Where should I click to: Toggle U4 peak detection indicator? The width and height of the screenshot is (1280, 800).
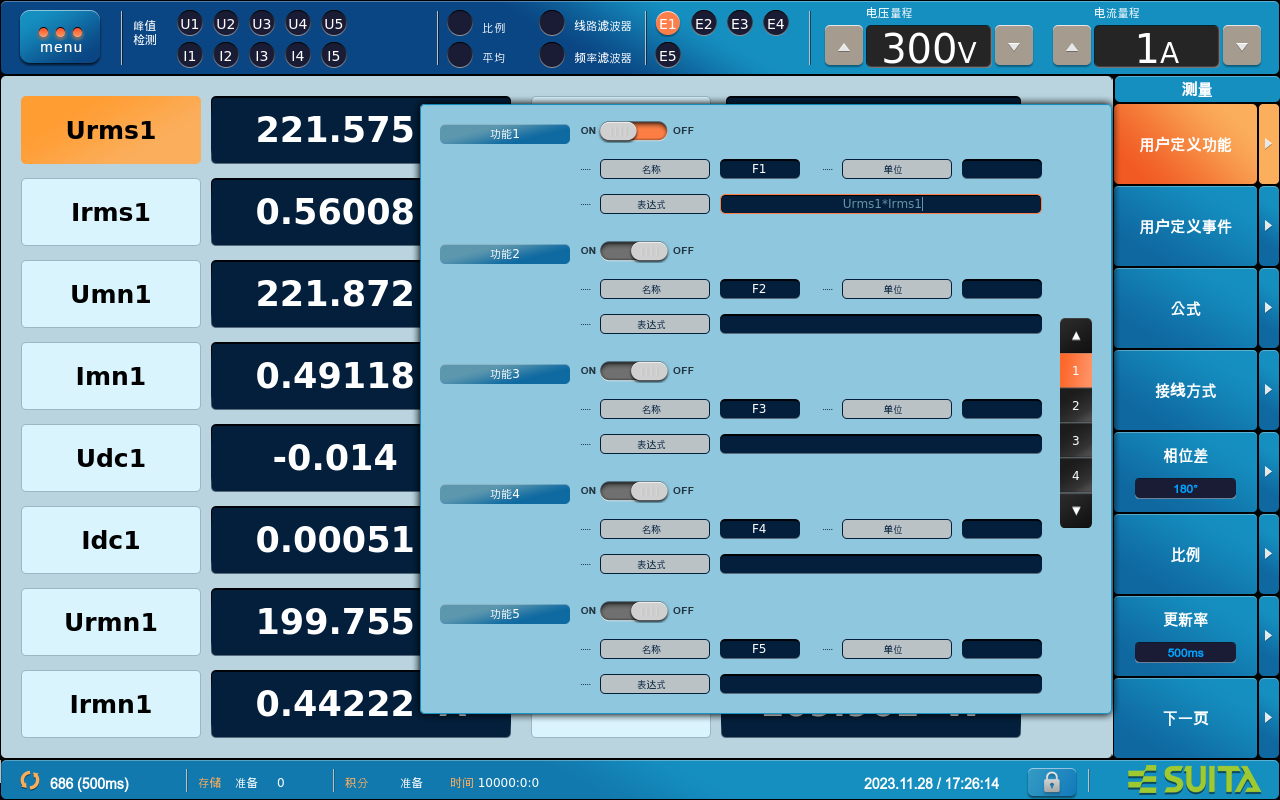(x=298, y=23)
